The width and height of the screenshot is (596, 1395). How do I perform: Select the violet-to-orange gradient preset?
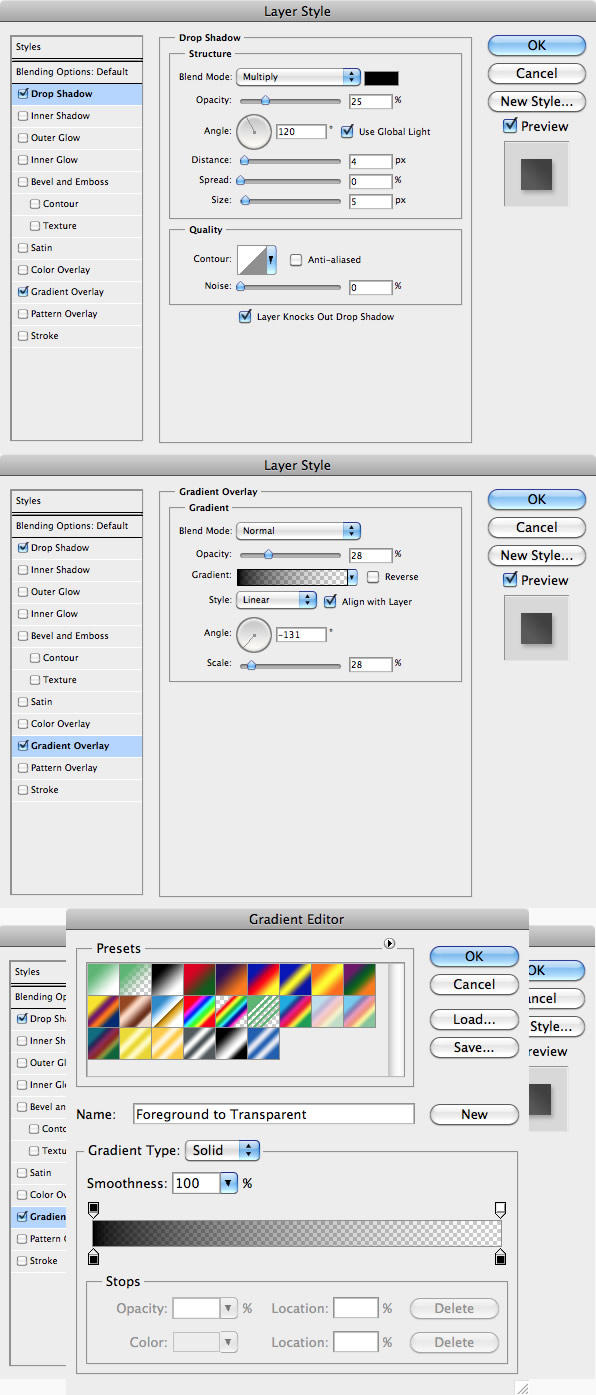(232, 979)
